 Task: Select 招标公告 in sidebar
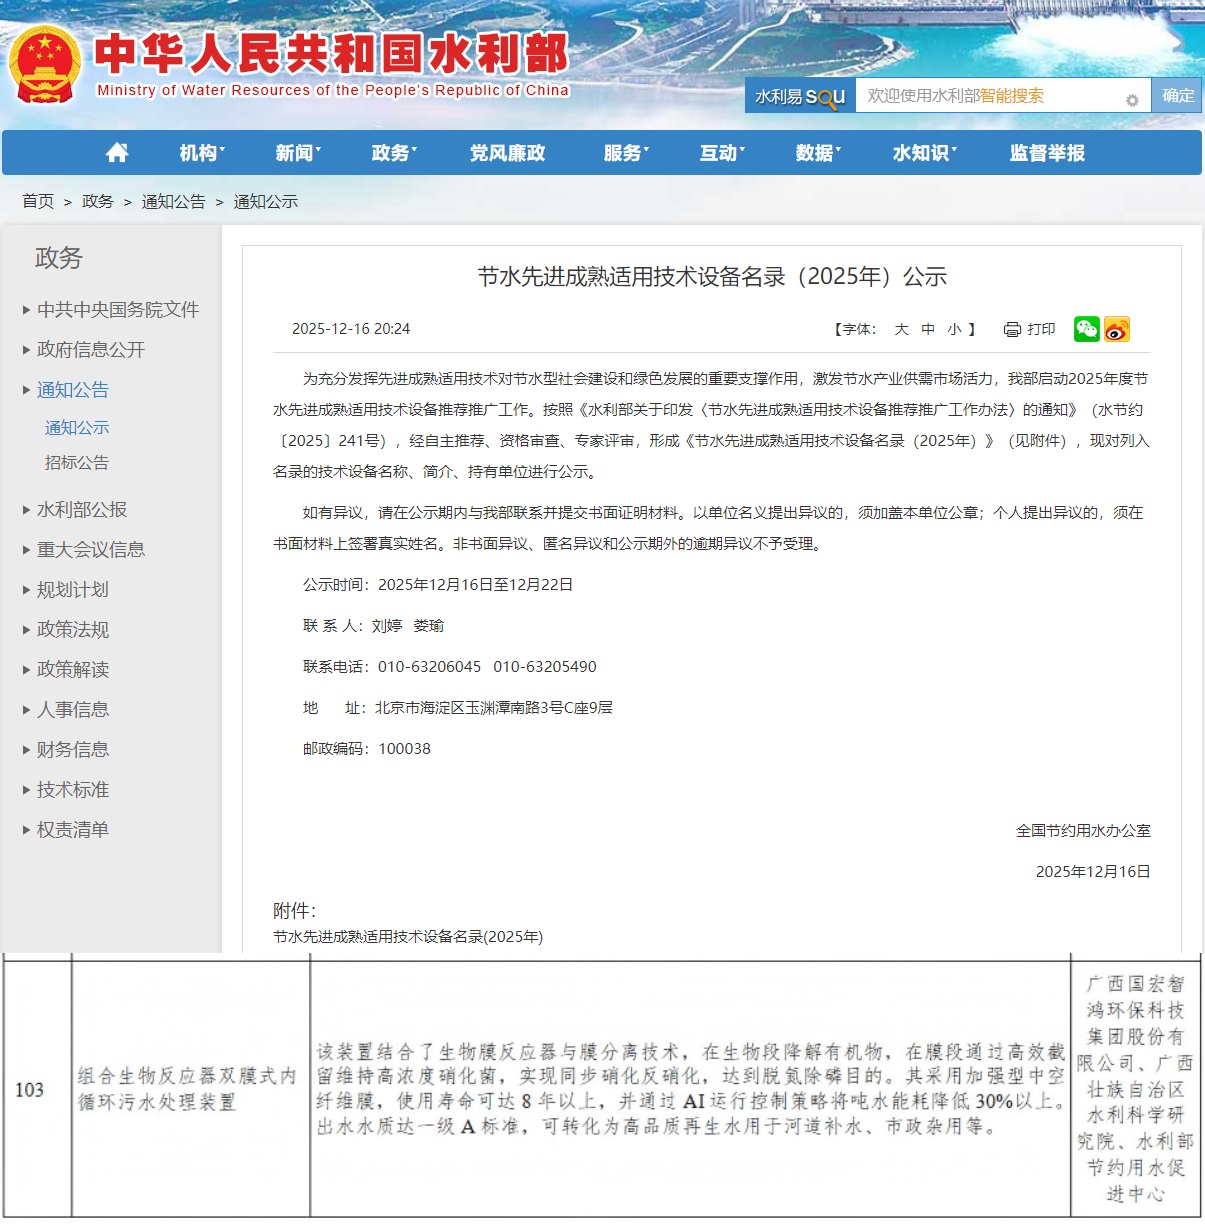pyautogui.click(x=77, y=463)
